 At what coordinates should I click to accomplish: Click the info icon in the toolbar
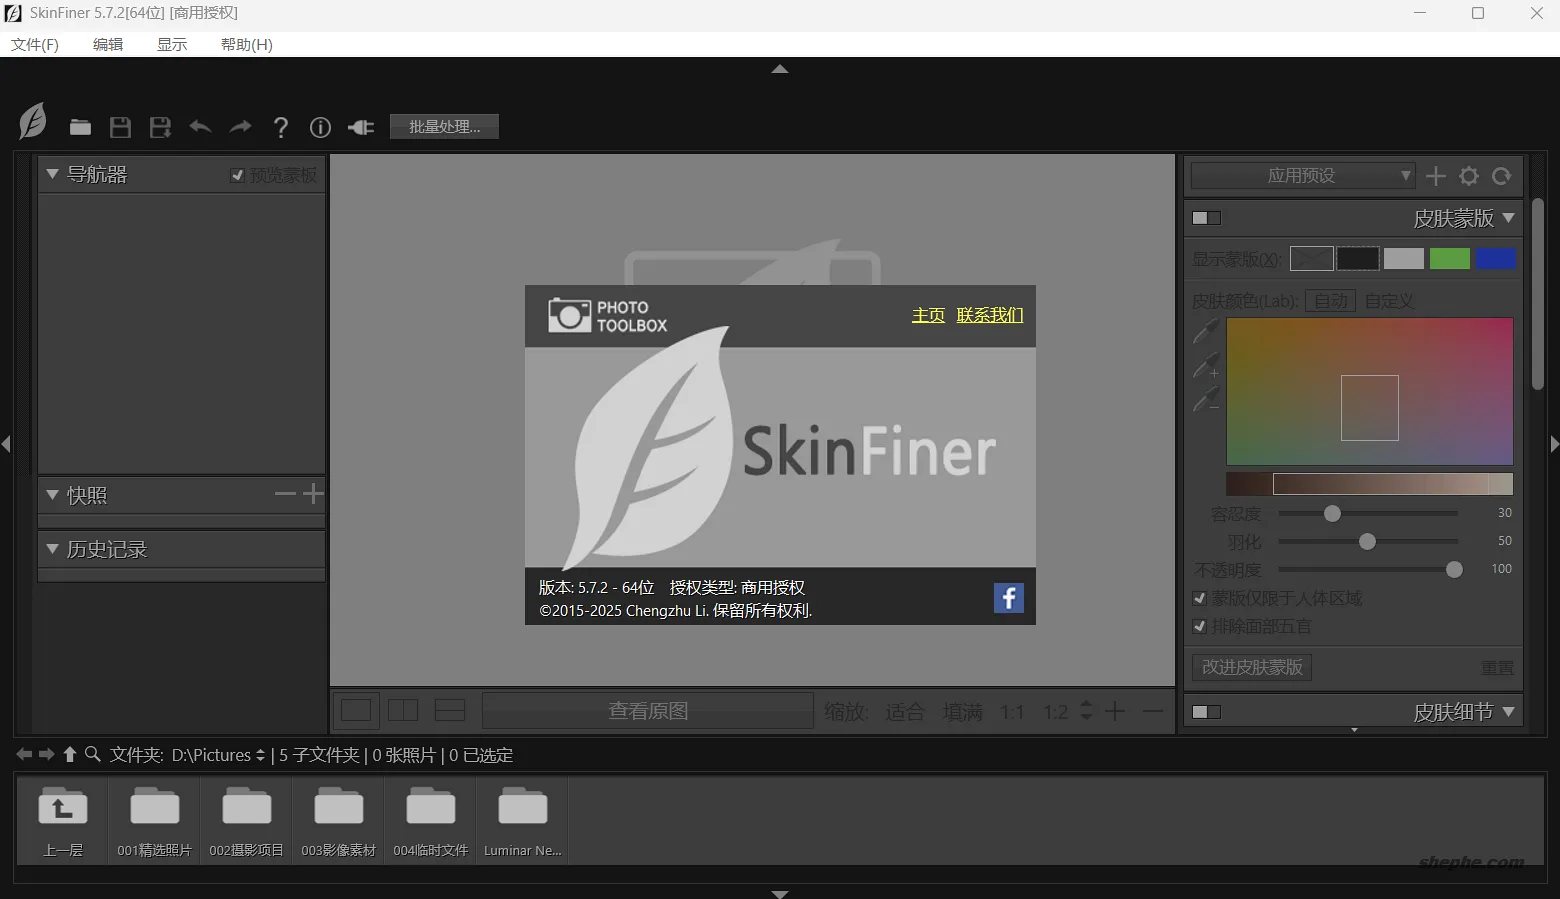(320, 127)
